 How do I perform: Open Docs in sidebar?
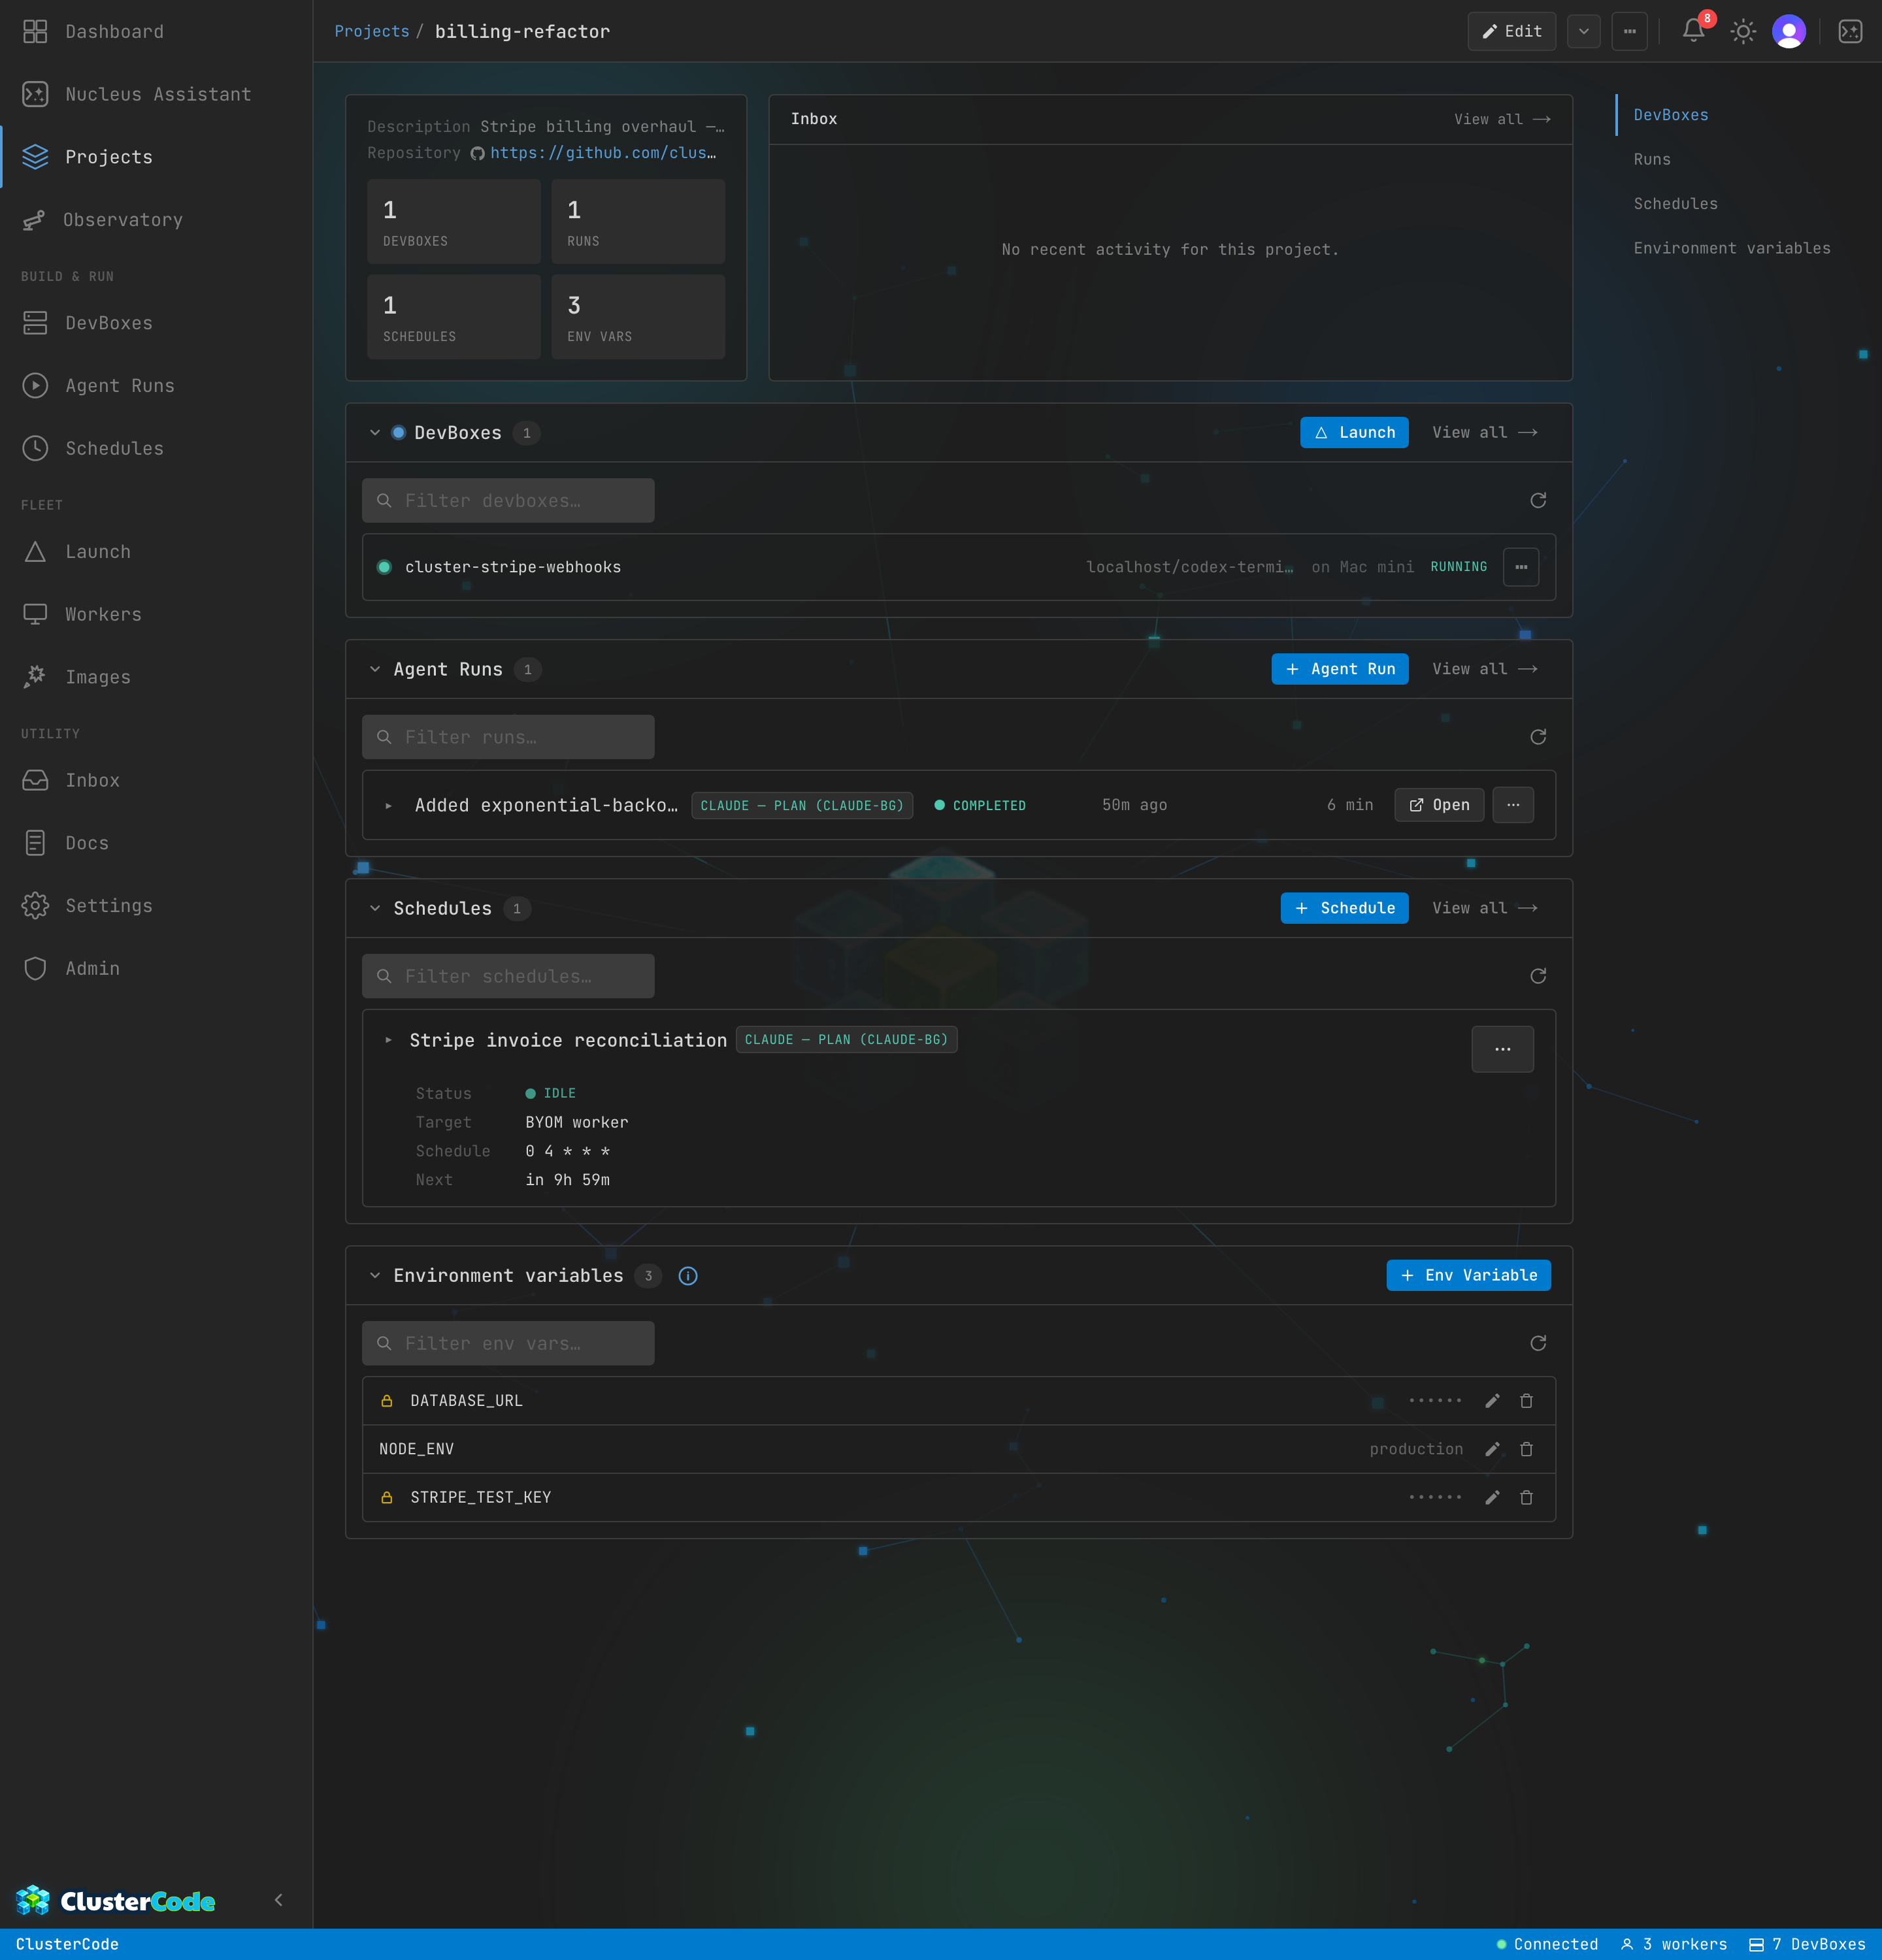[156, 843]
